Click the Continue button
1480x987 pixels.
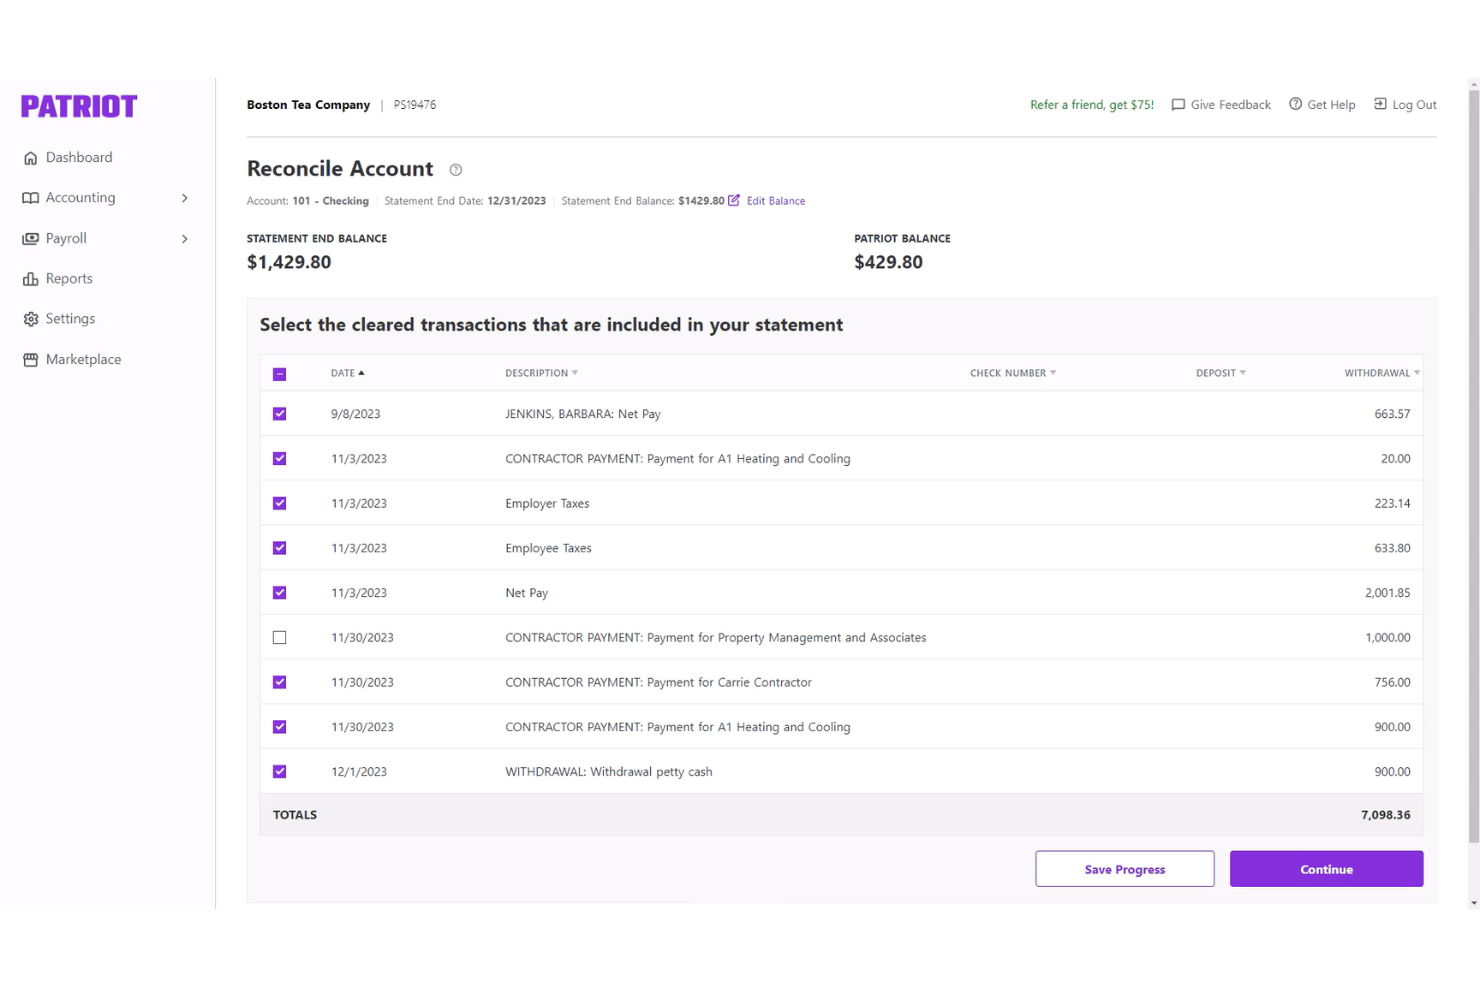1326,868
